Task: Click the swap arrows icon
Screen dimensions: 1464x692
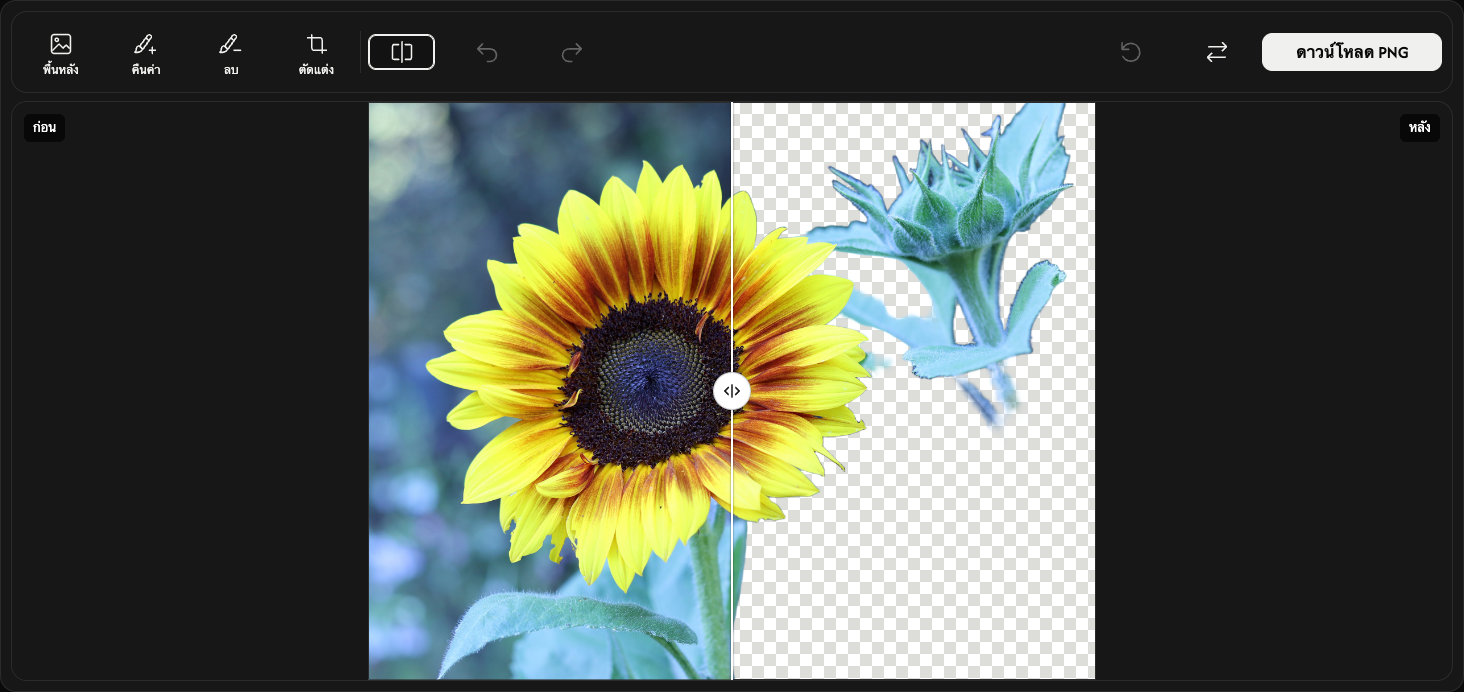Action: coord(1216,52)
